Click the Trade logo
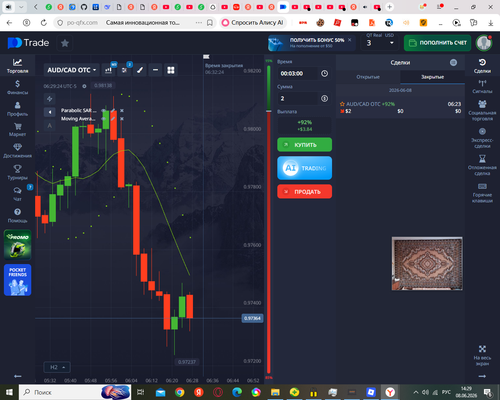 coord(28,43)
